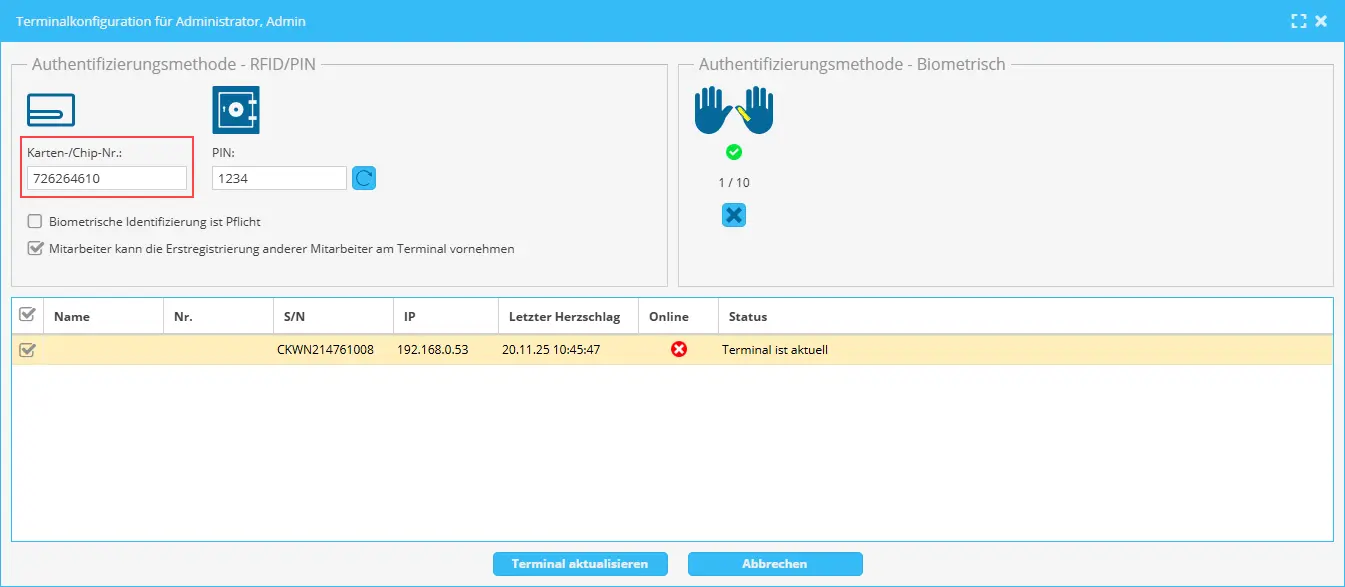Deselect the CKWN214761008 terminal row checkbox

pyautogui.click(x=28, y=350)
